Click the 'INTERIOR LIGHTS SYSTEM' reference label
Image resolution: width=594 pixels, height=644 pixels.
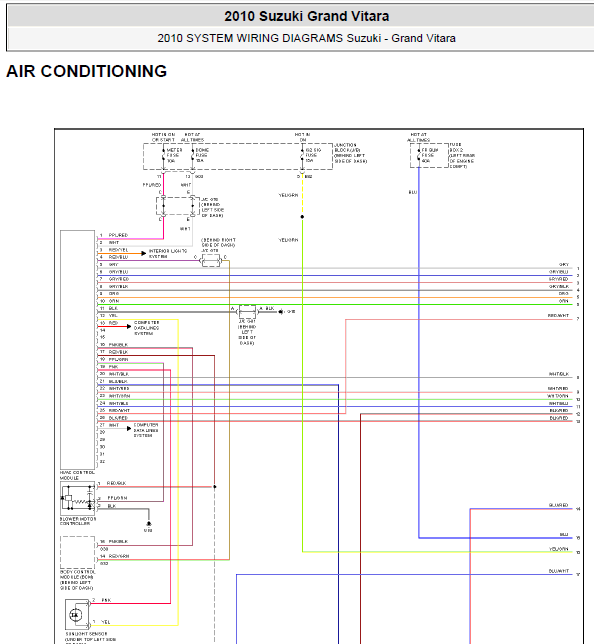point(168,253)
